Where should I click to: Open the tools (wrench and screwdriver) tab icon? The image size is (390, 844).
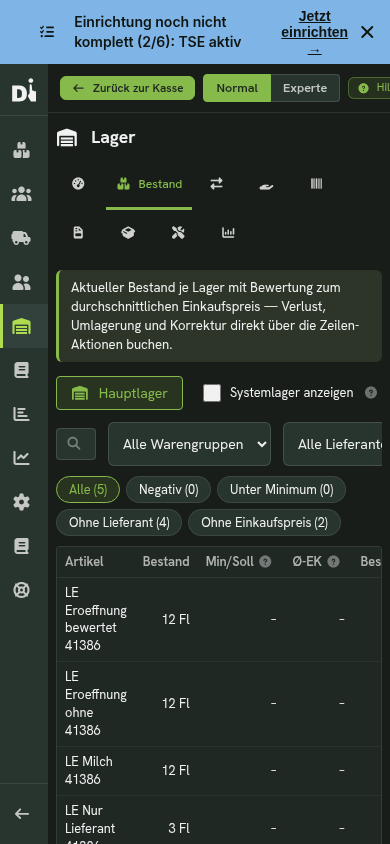pyautogui.click(x=178, y=233)
